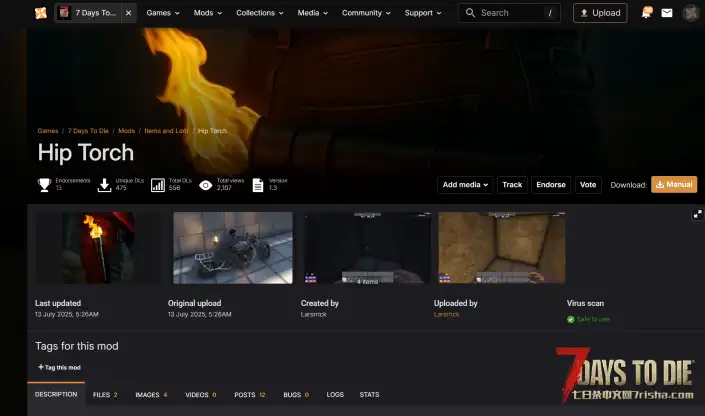
Task: Open the torch on wall thumbnail
Action: 98,248
